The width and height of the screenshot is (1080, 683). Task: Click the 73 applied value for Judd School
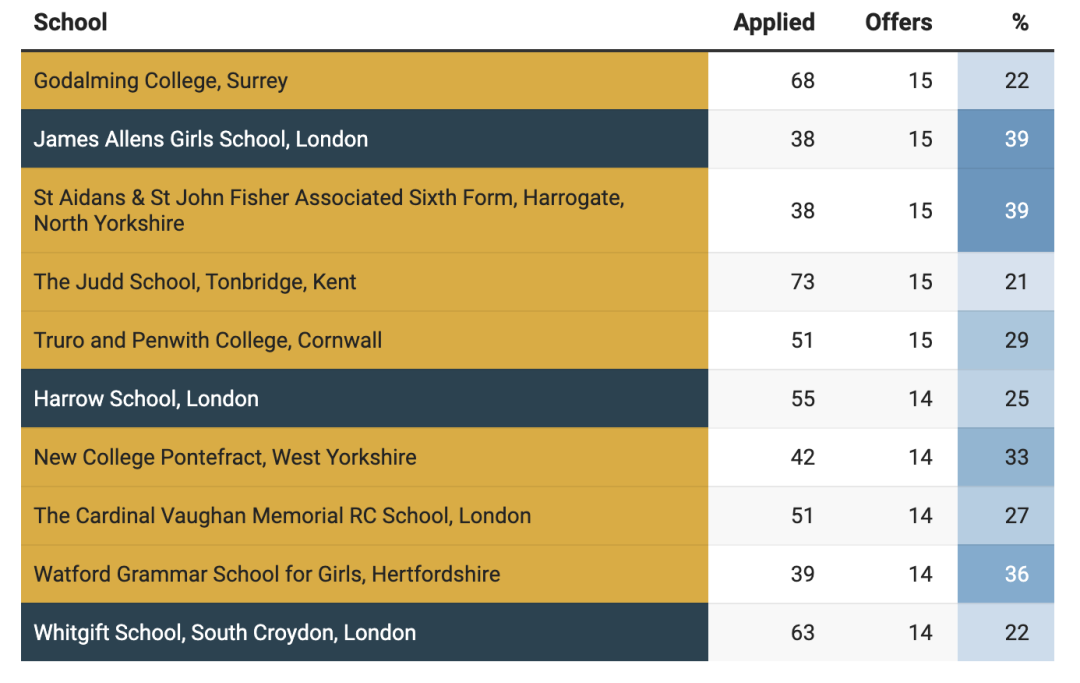coord(802,282)
